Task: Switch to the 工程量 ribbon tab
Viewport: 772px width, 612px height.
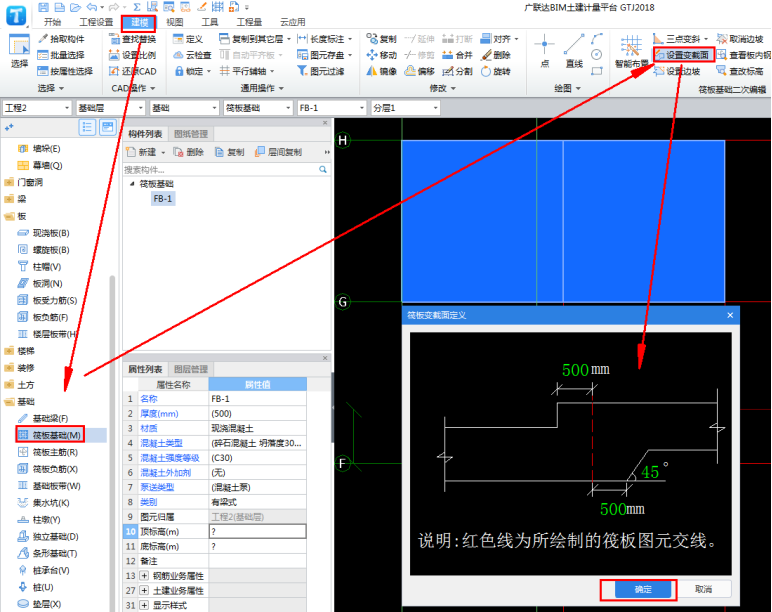Action: [249, 22]
